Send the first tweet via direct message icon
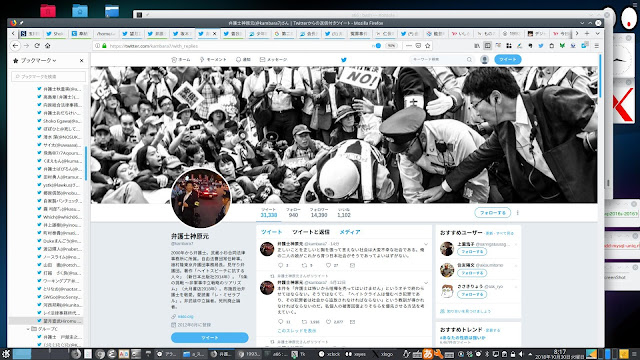640x360 pixels. point(352,265)
